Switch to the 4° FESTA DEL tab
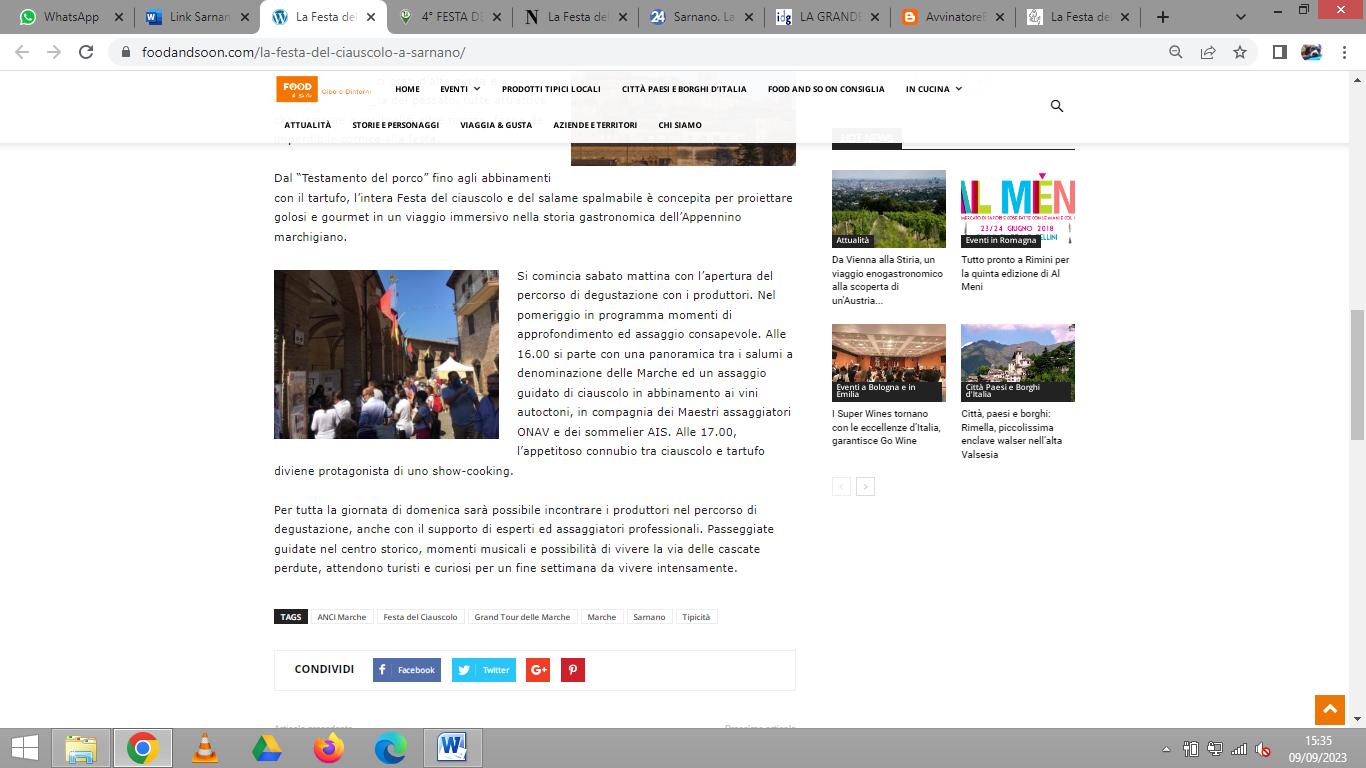The image size is (1366, 768). pyautogui.click(x=450, y=17)
